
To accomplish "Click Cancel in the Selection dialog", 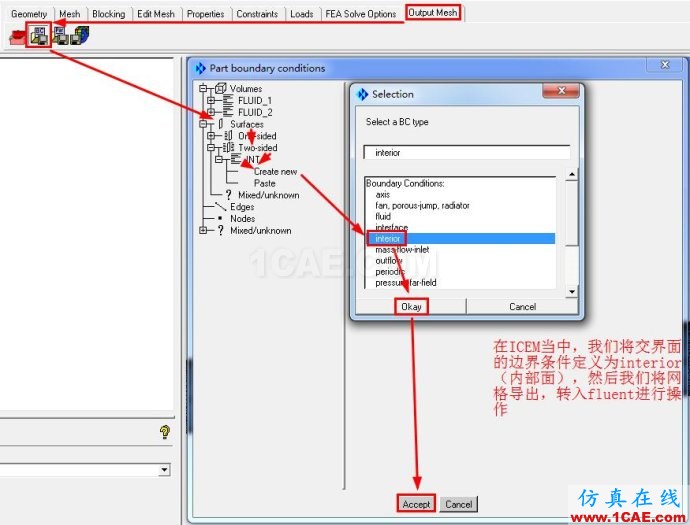I will (522, 307).
